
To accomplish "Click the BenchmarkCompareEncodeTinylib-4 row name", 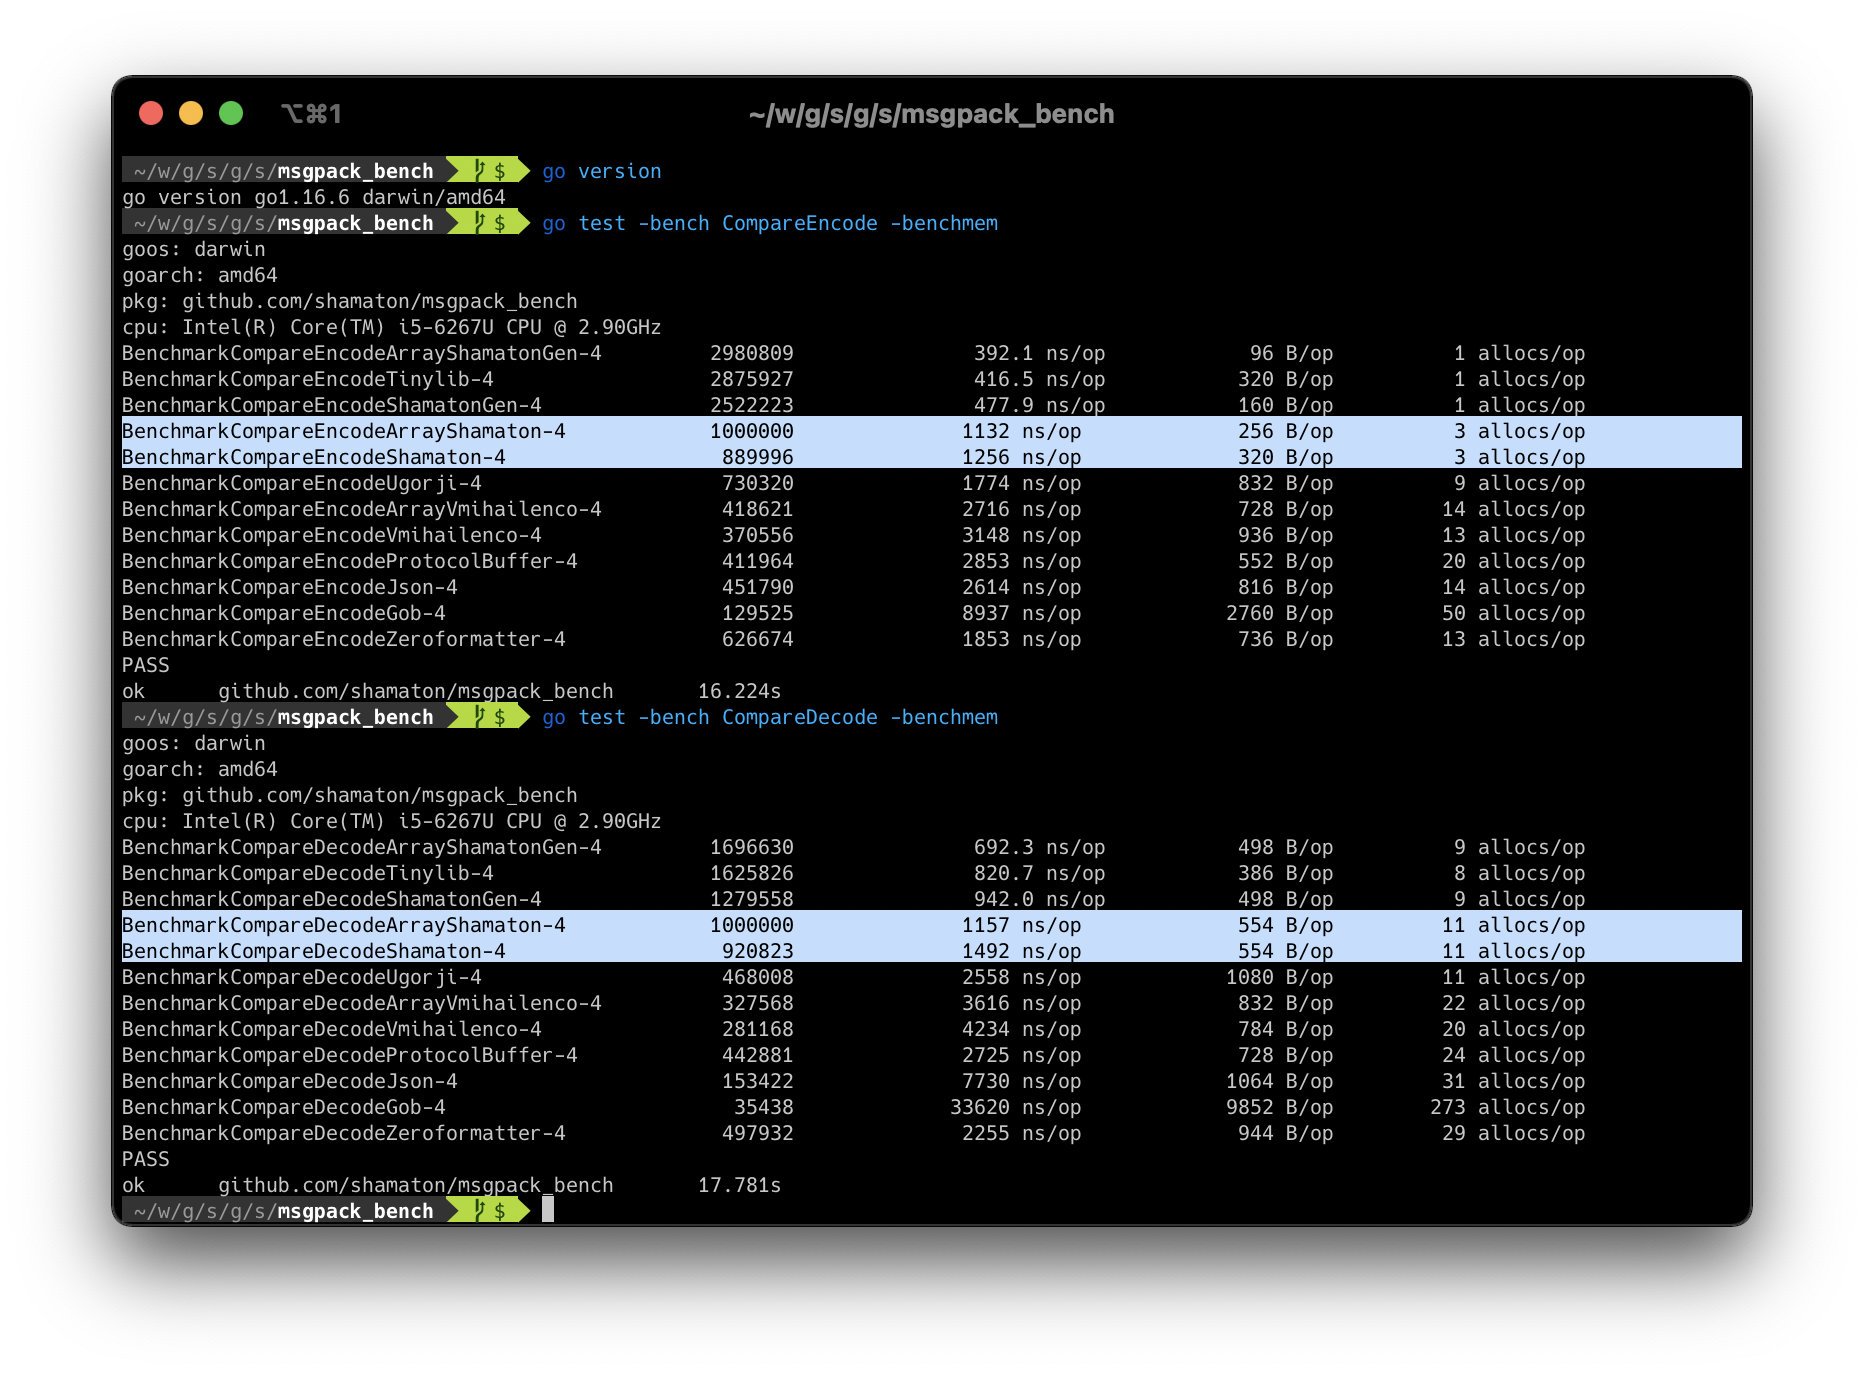I will coord(308,379).
